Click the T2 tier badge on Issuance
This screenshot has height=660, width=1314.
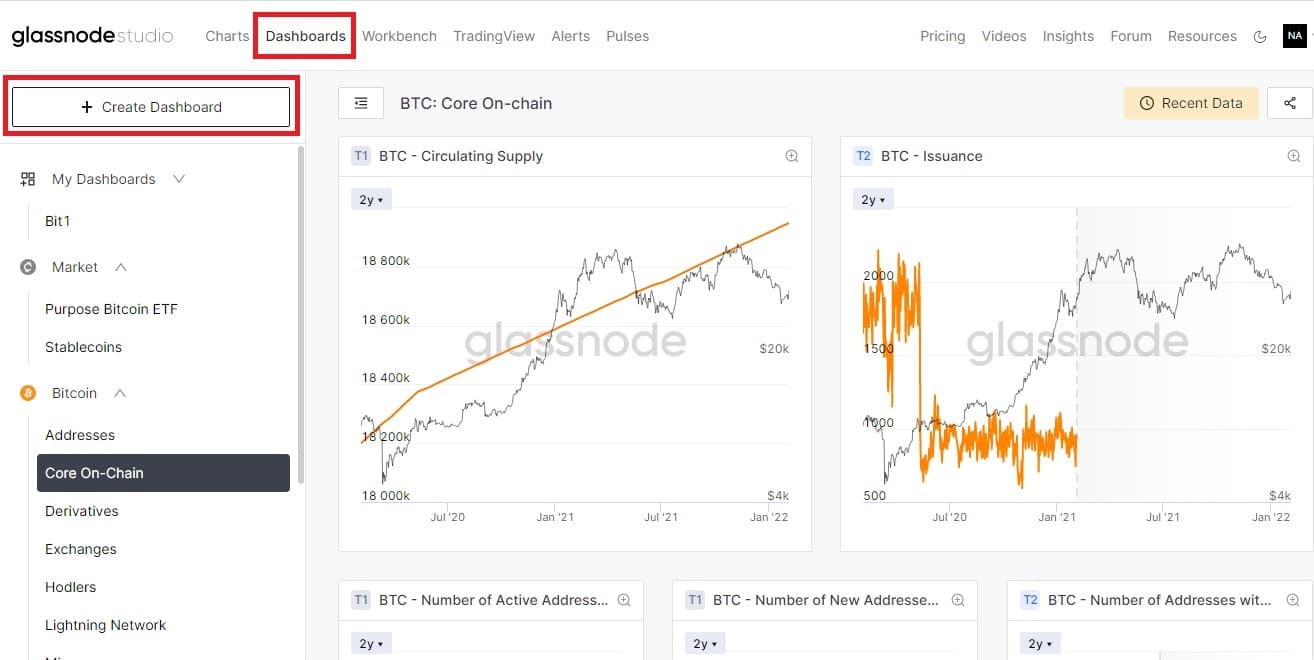863,156
